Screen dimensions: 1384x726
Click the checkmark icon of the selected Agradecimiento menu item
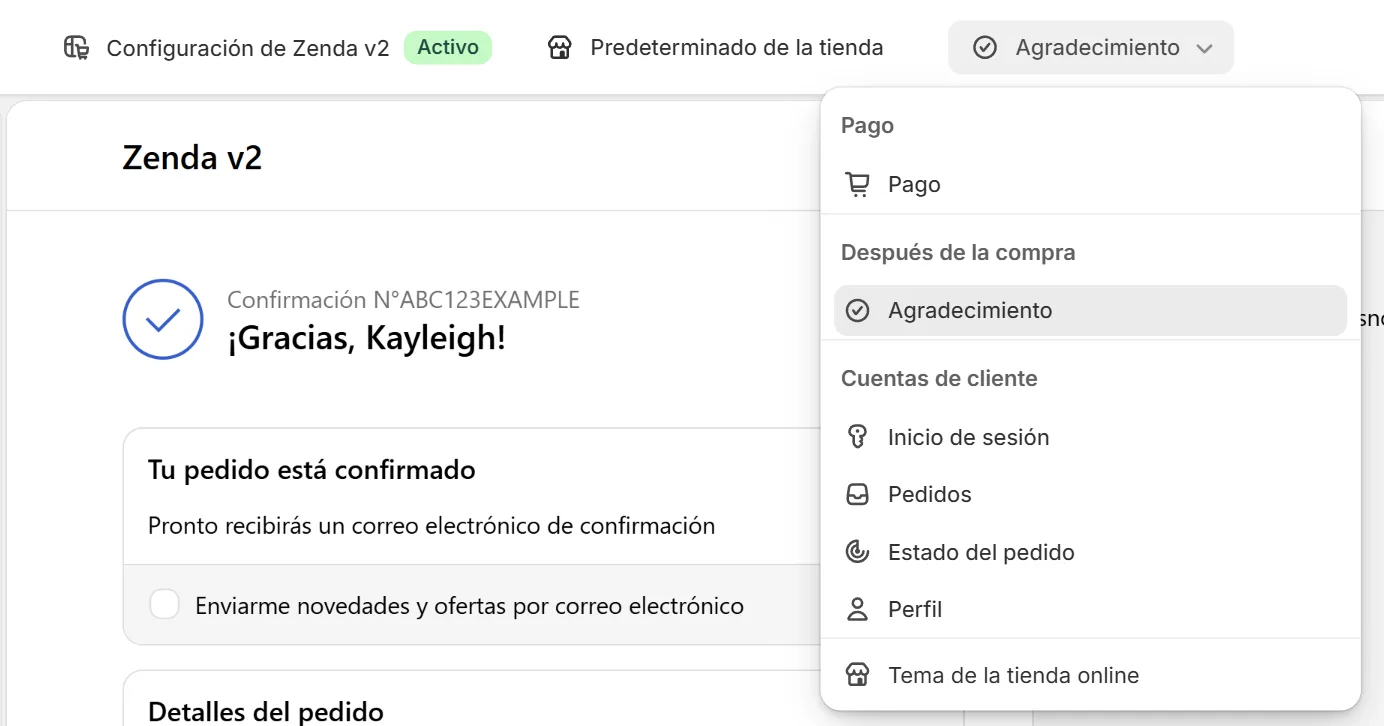[857, 310]
